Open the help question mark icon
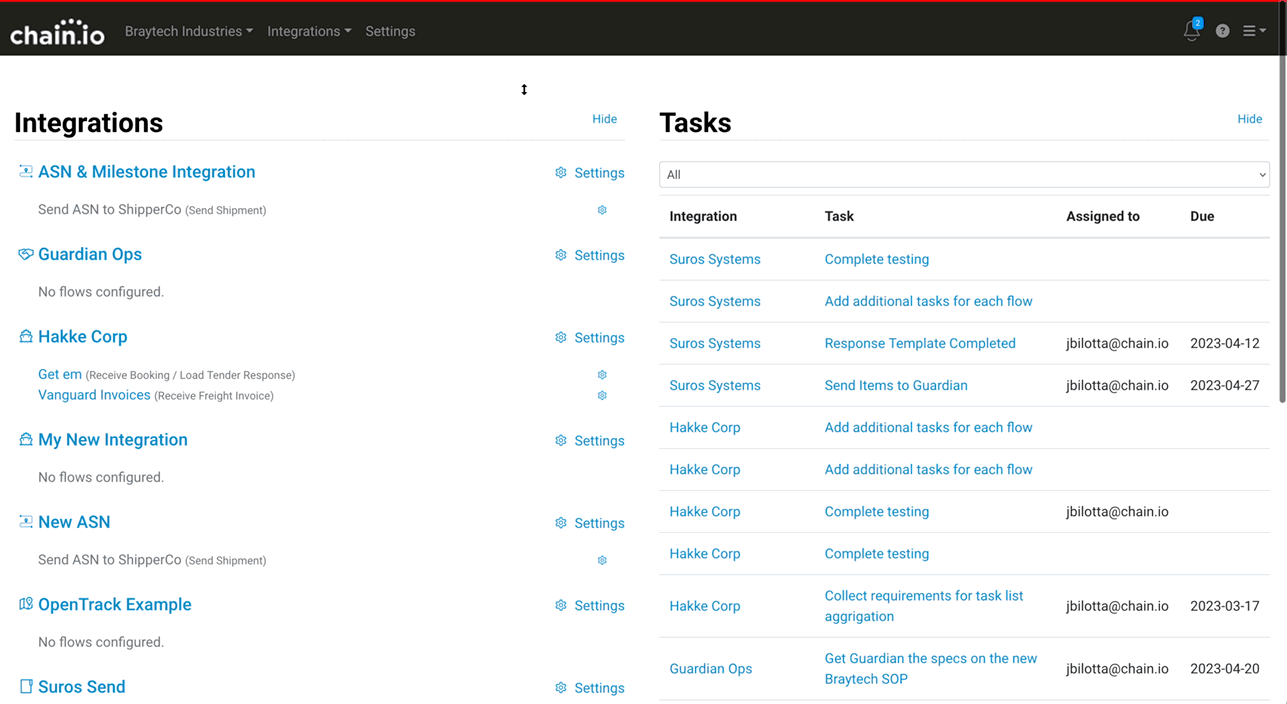This screenshot has height=704, width=1287. point(1222,31)
